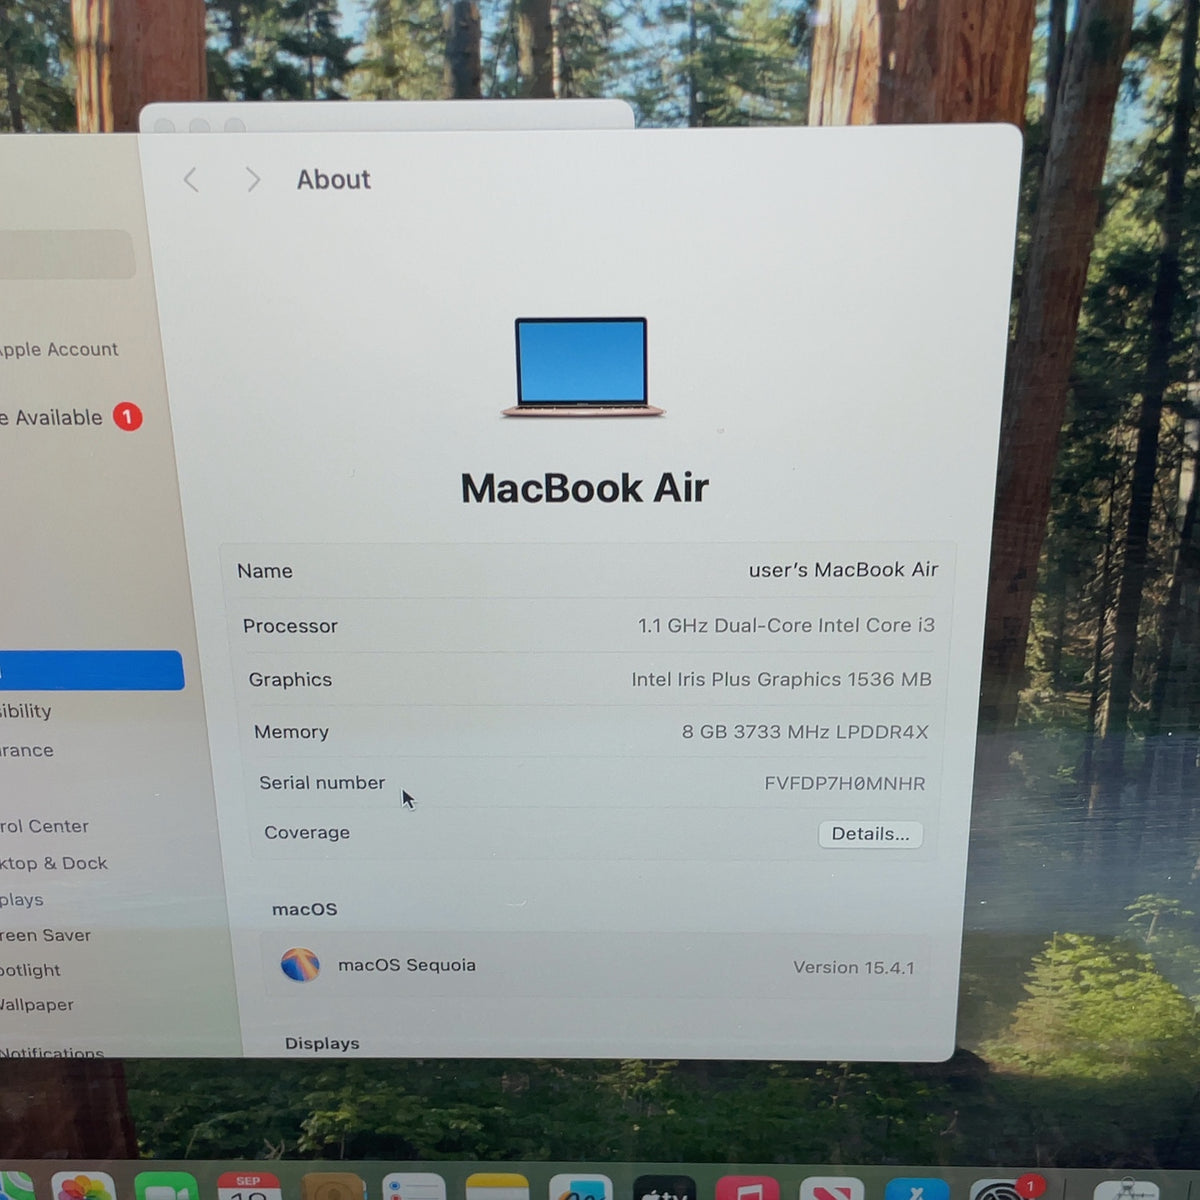The image size is (1200, 1200).
Task: Open Spotlight in the sidebar
Action: pos(31,970)
